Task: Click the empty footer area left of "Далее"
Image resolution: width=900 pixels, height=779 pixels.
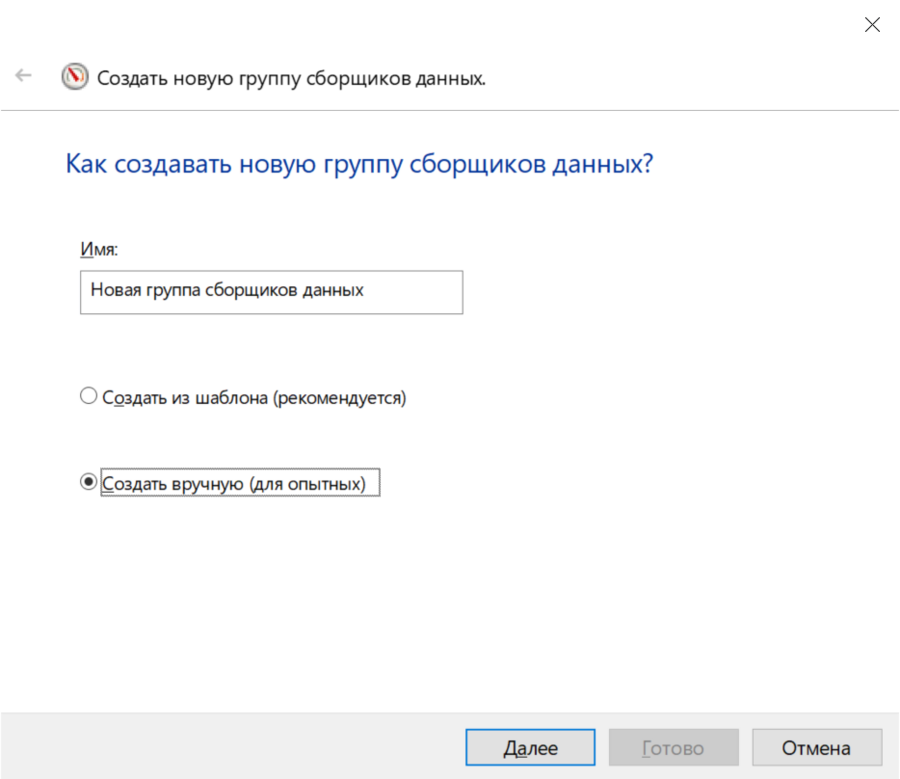Action: click(230, 748)
